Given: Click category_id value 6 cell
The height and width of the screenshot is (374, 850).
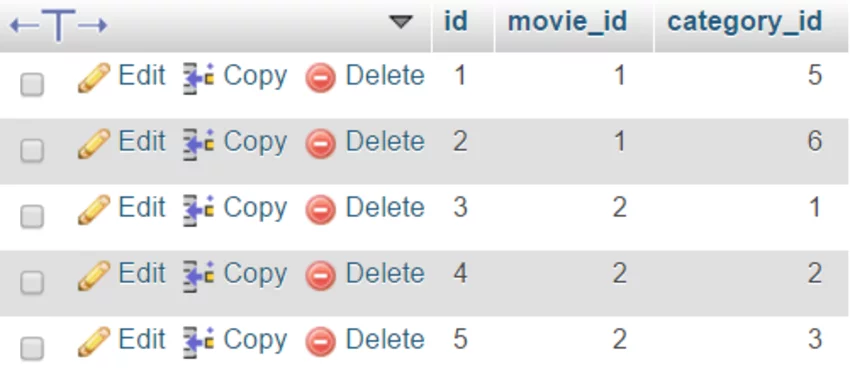Looking at the screenshot, I should coord(751,142).
